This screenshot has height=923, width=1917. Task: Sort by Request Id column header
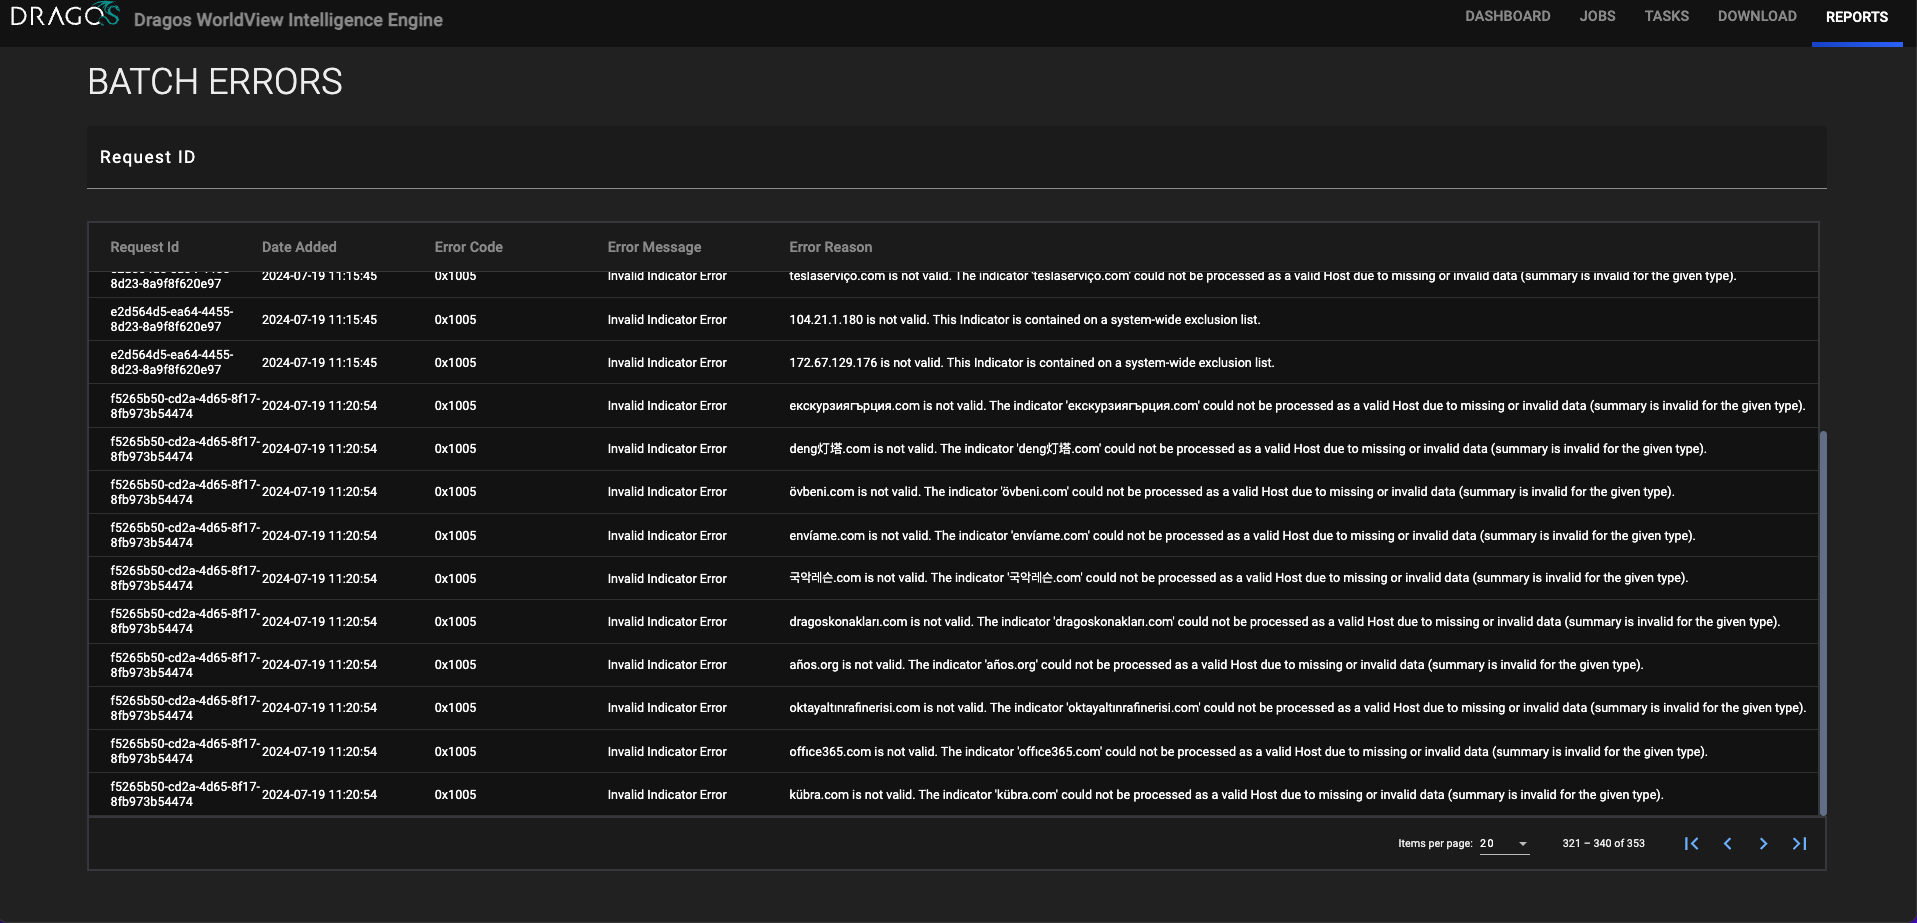pos(144,247)
